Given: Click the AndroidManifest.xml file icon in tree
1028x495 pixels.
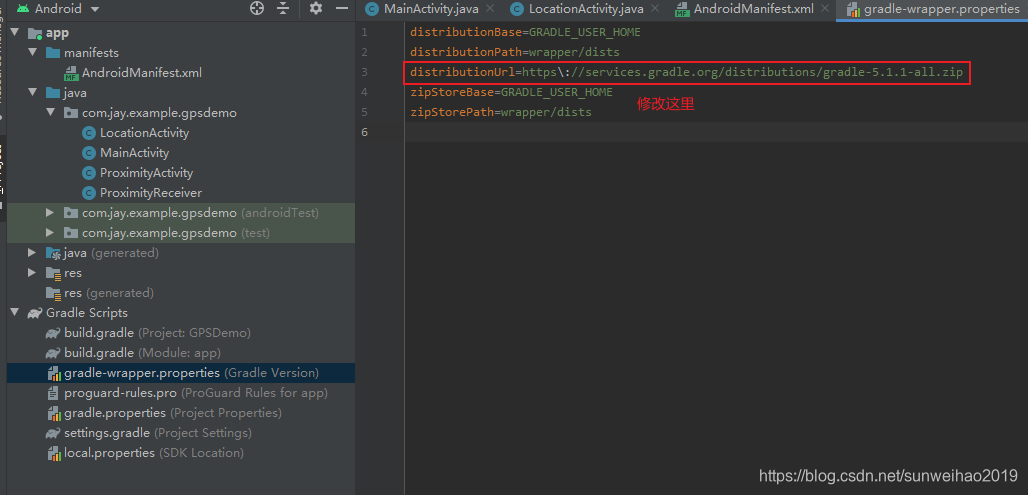Looking at the screenshot, I should point(71,73).
